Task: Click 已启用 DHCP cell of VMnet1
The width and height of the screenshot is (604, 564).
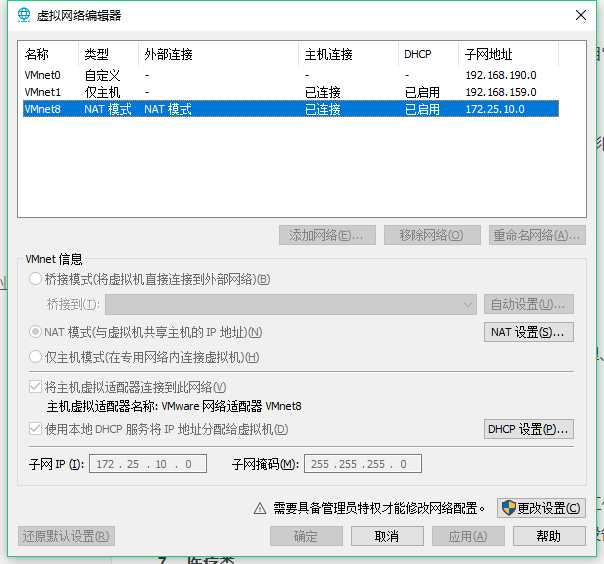Action: 422,92
